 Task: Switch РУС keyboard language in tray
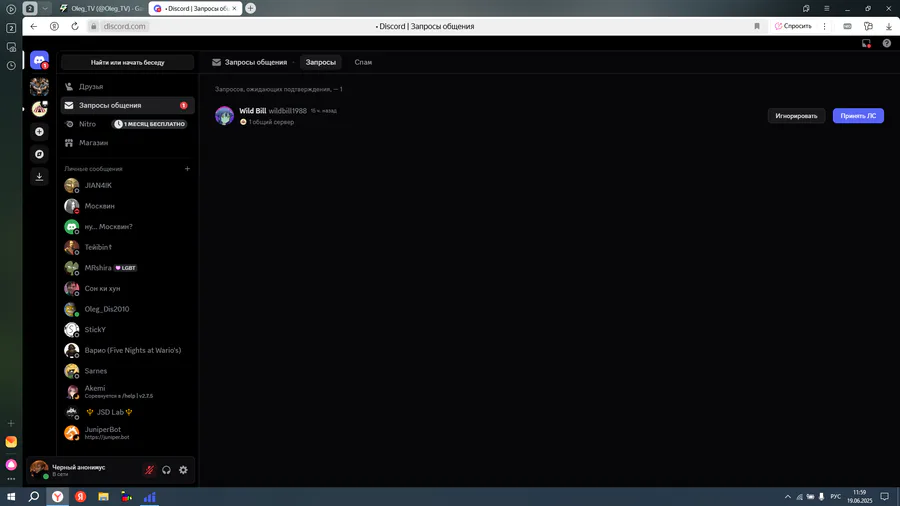(x=836, y=497)
